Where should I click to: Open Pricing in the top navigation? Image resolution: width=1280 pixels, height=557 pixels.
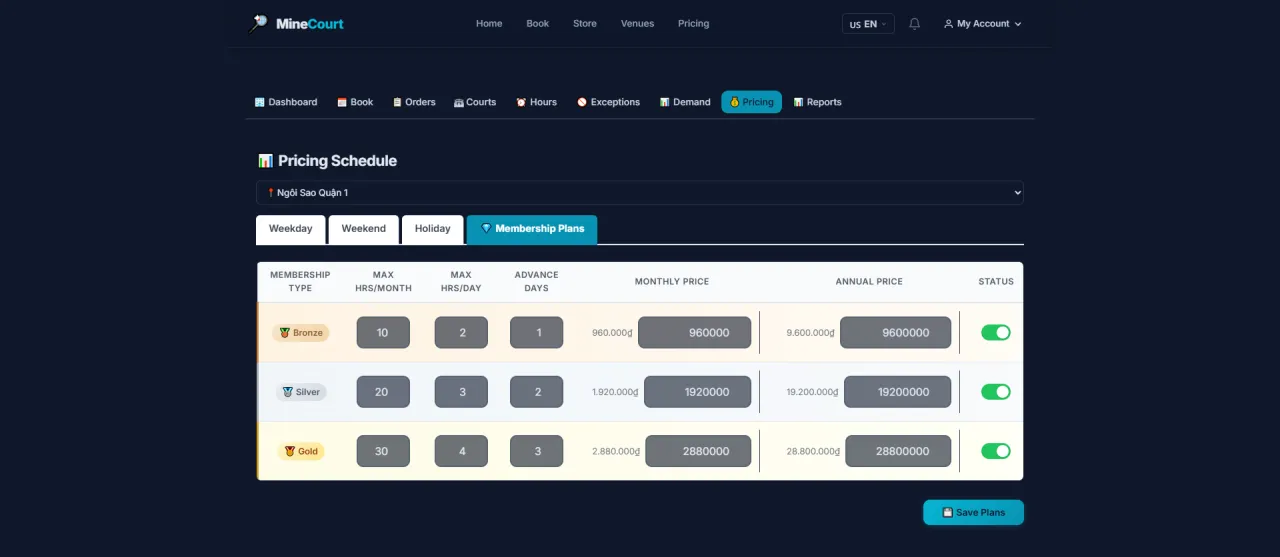coord(693,24)
